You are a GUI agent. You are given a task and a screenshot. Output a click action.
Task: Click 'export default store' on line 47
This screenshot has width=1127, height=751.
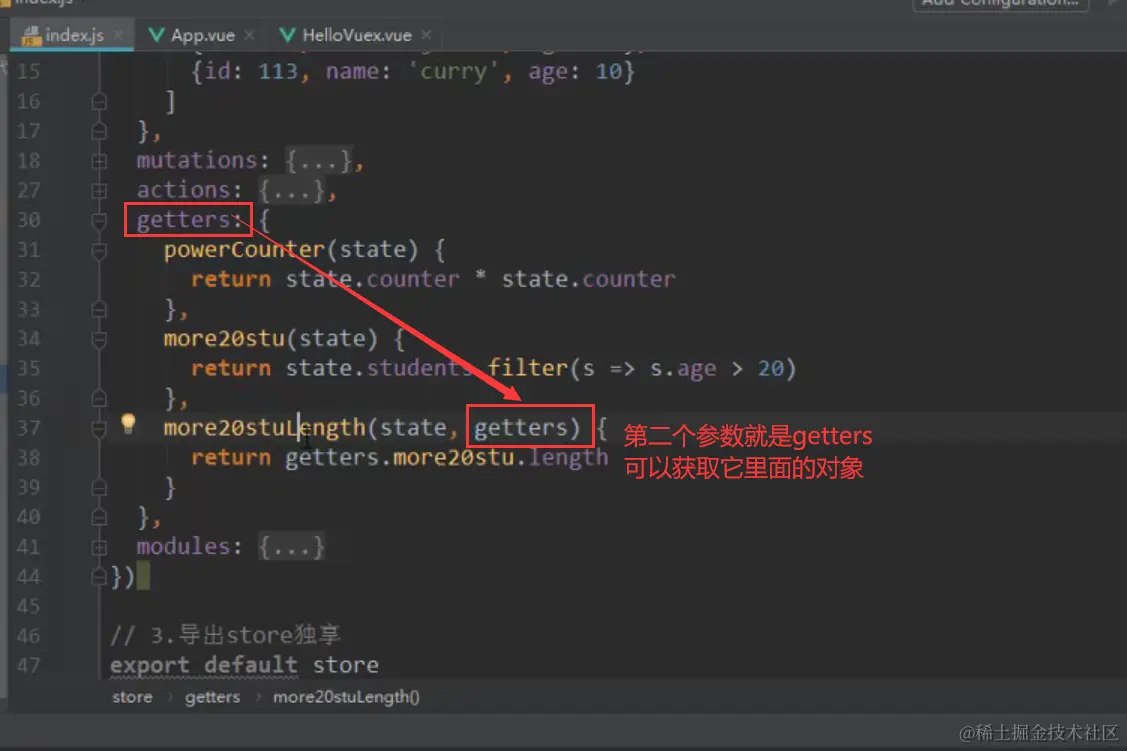point(244,665)
